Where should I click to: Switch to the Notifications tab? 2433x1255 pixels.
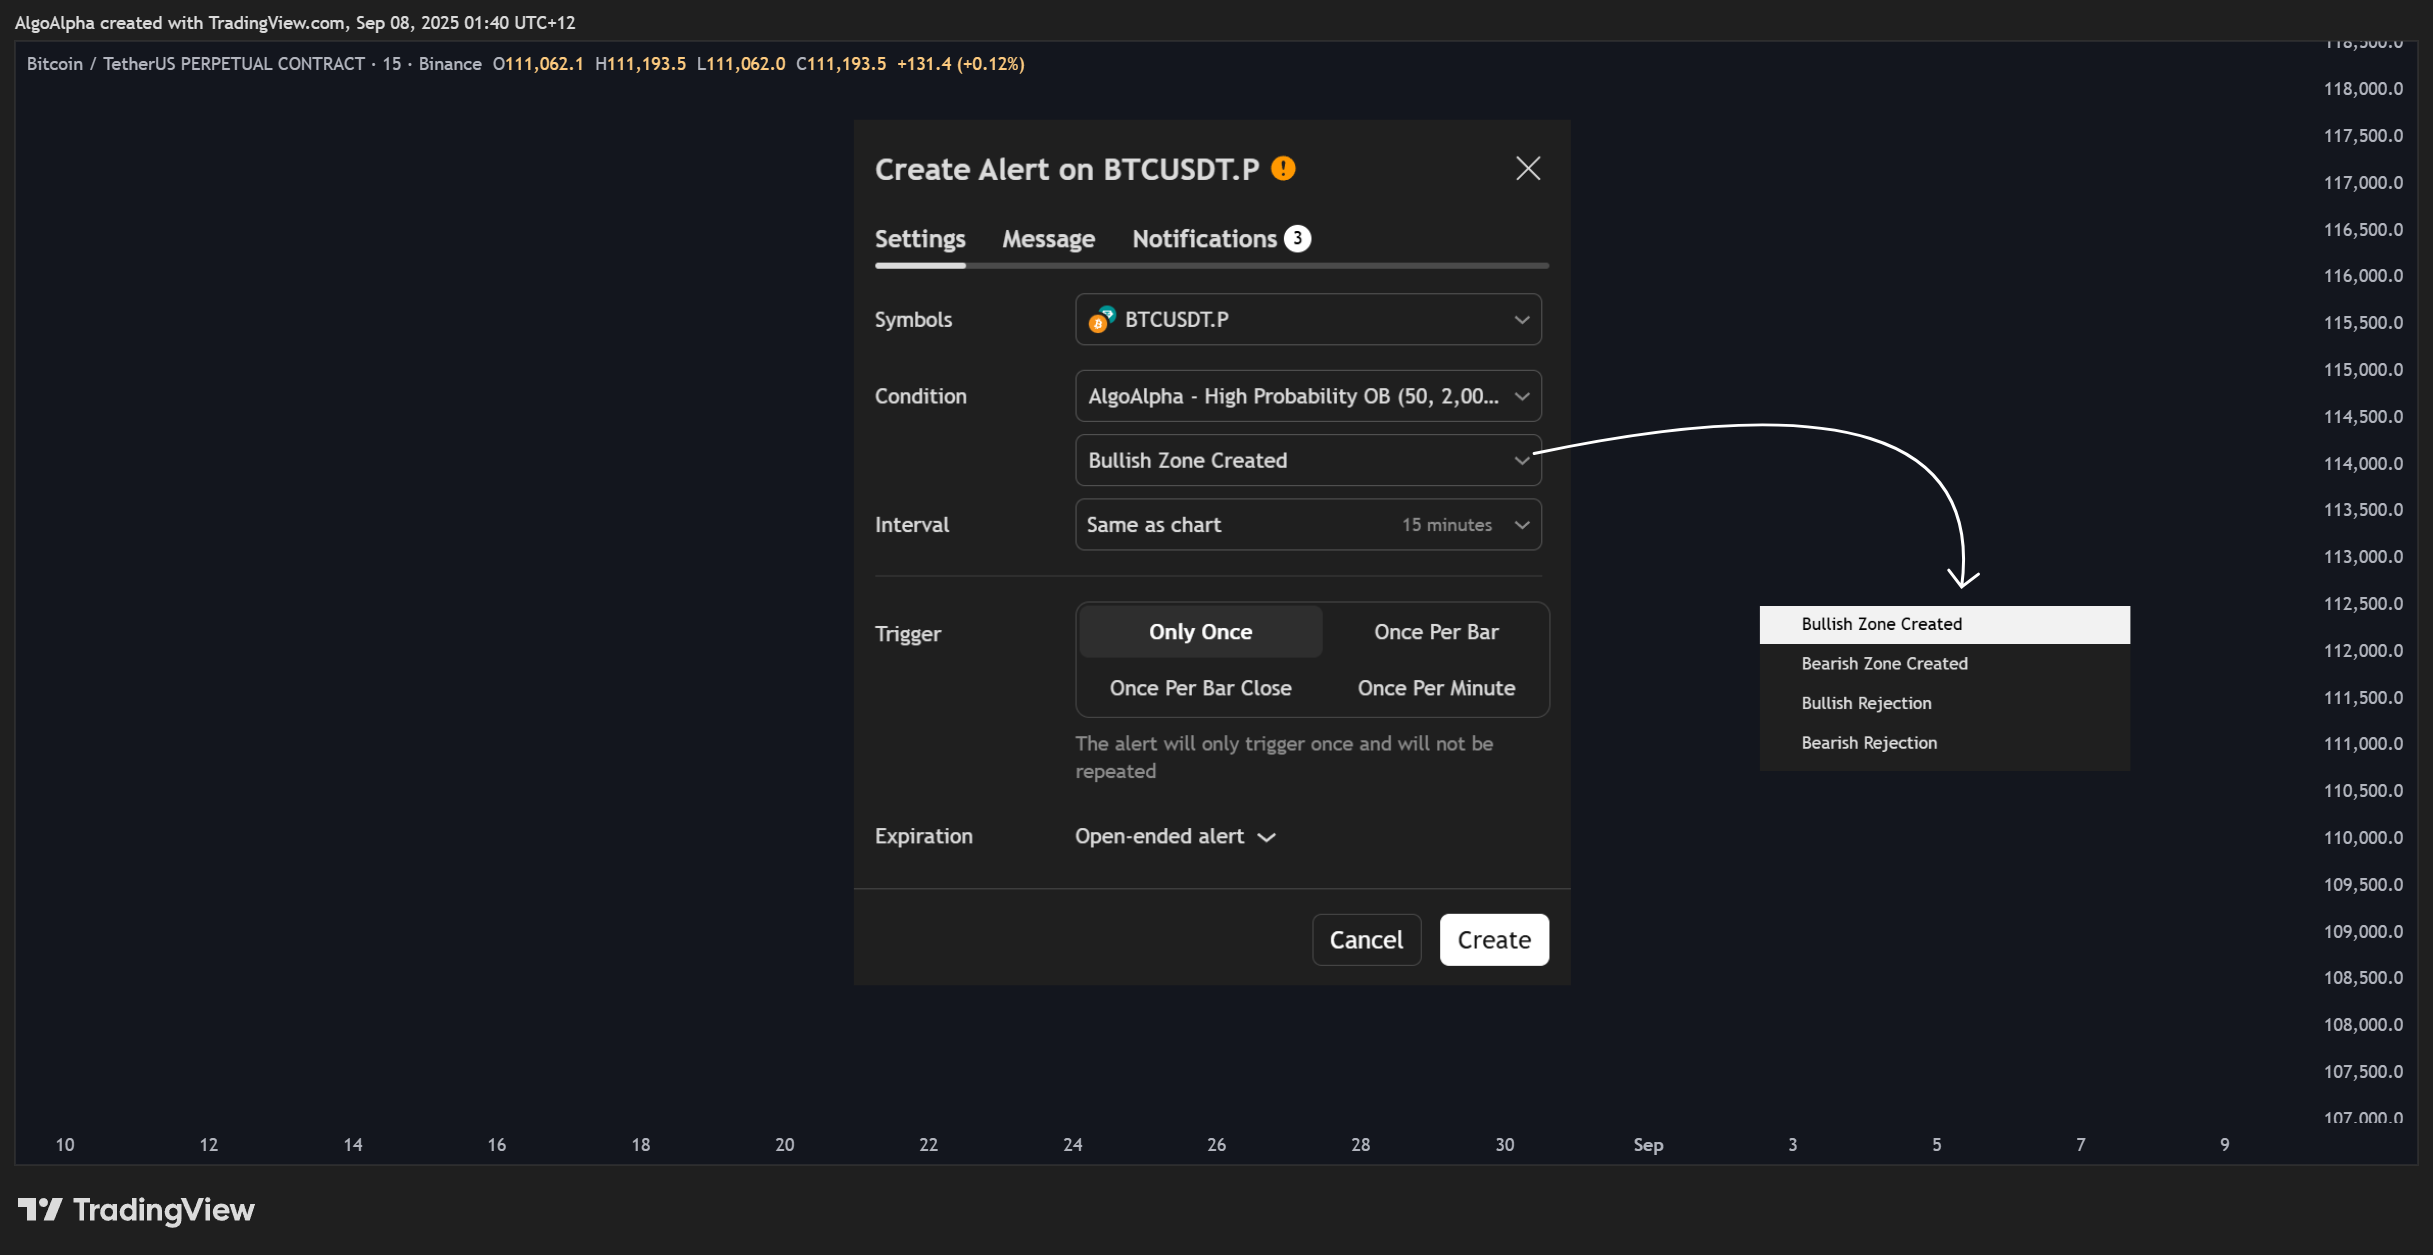[x=1204, y=238]
